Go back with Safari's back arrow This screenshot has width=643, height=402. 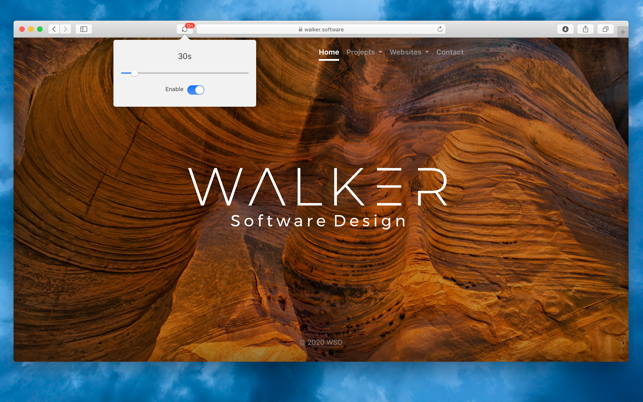point(54,29)
